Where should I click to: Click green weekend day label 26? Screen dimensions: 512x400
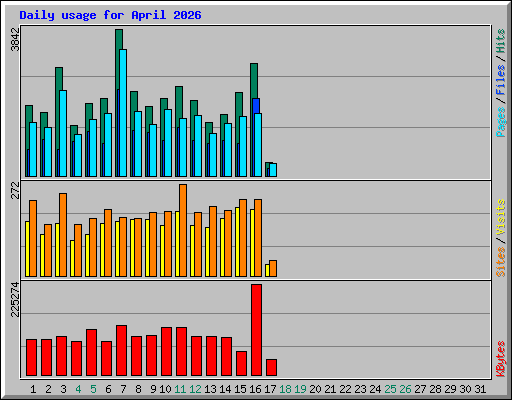click(x=405, y=389)
